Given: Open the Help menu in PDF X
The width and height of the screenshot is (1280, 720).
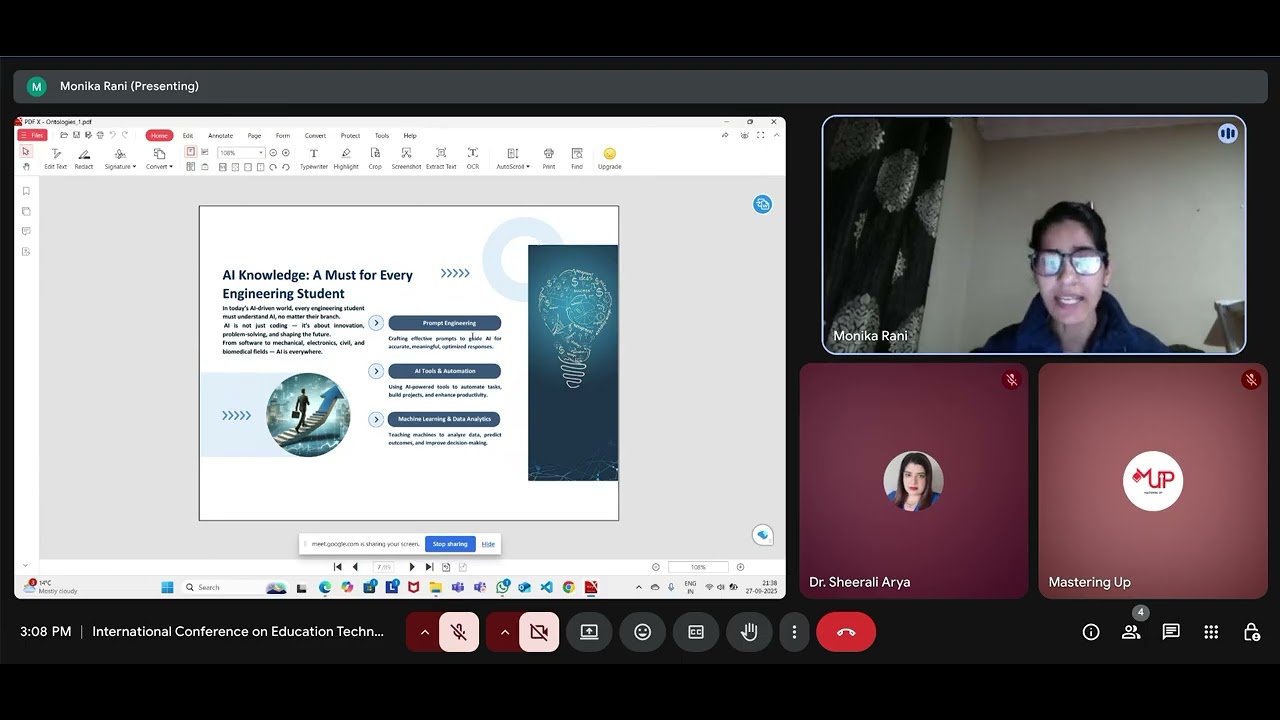Looking at the screenshot, I should point(410,135).
